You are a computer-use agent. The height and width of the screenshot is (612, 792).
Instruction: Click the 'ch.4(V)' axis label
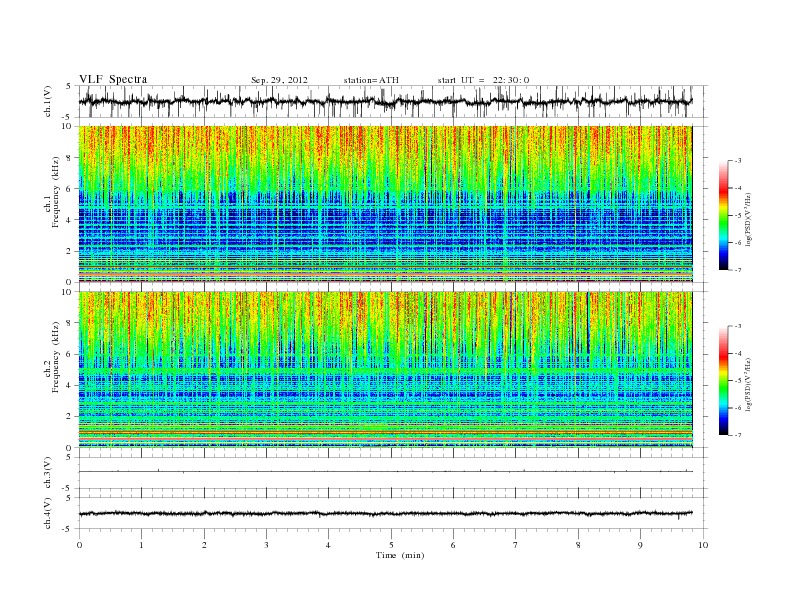[x=48, y=513]
